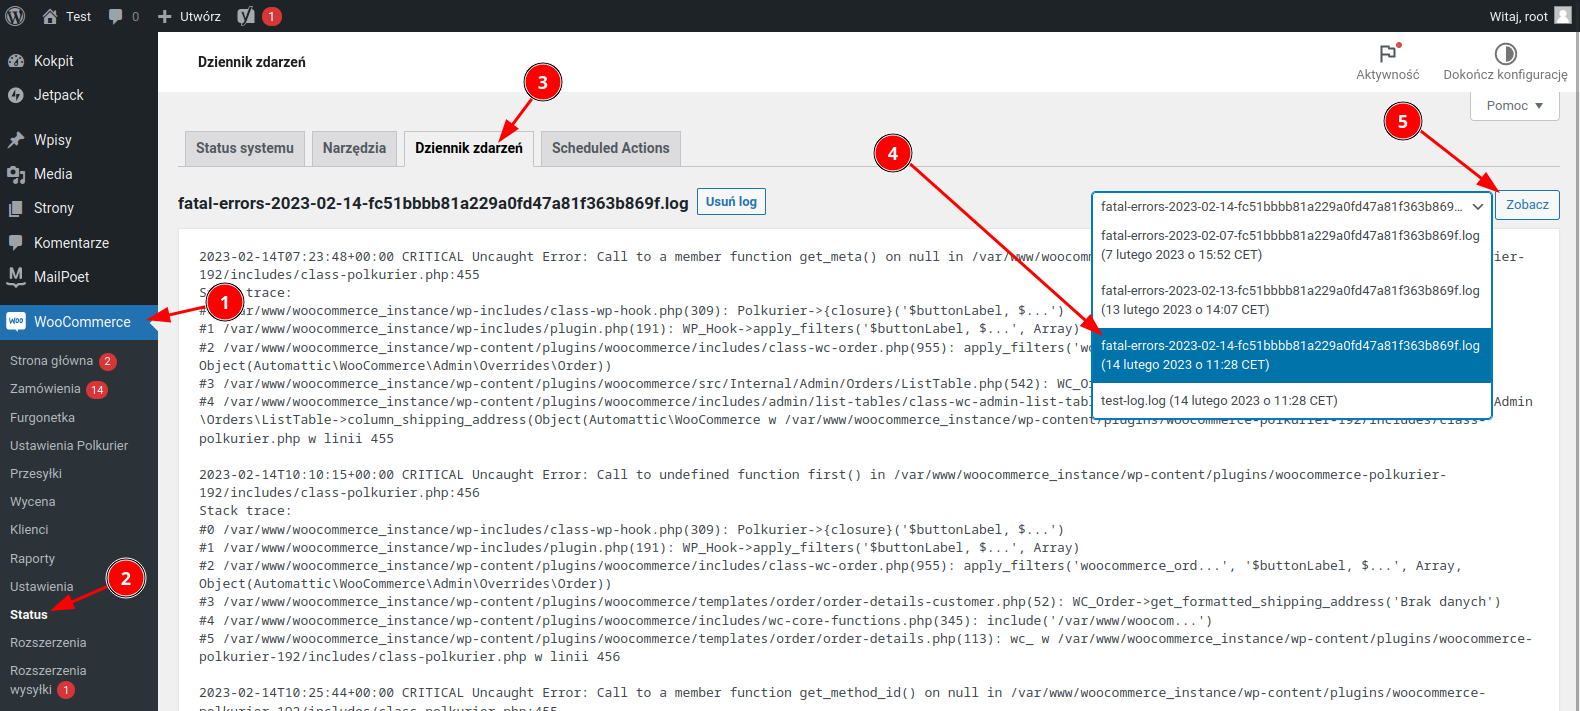Switch to the Dziennik zdarzeń tab
The width and height of the screenshot is (1580, 711).
click(x=469, y=148)
